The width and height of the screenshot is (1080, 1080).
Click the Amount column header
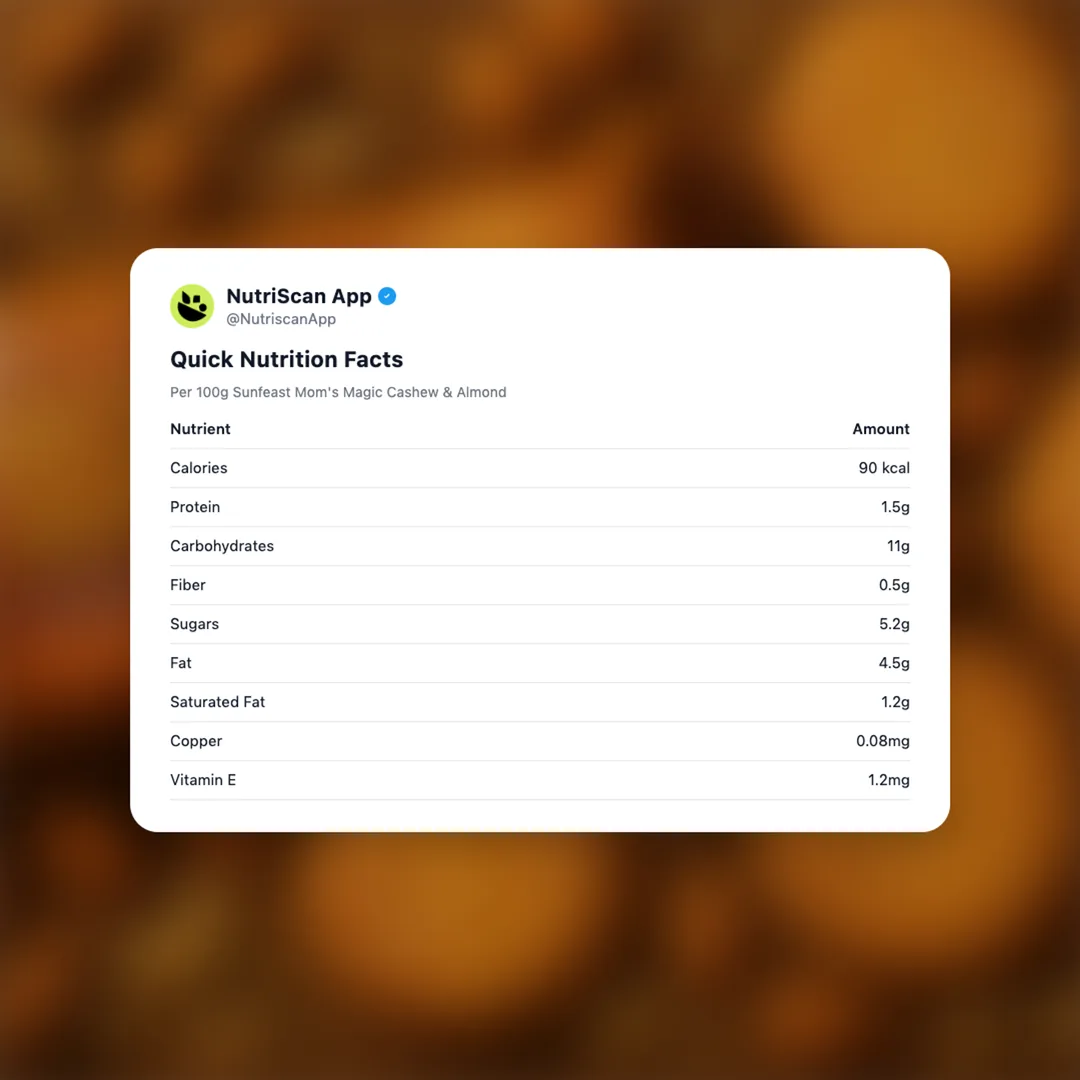pyautogui.click(x=880, y=429)
